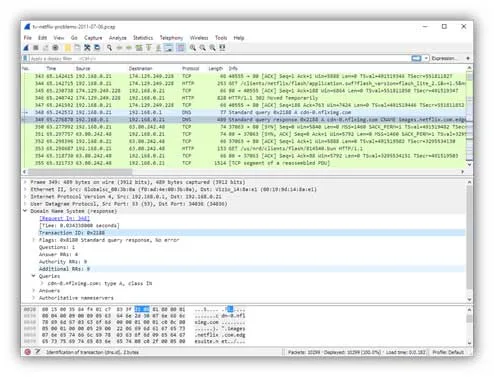Reload this capture file

point(97,48)
